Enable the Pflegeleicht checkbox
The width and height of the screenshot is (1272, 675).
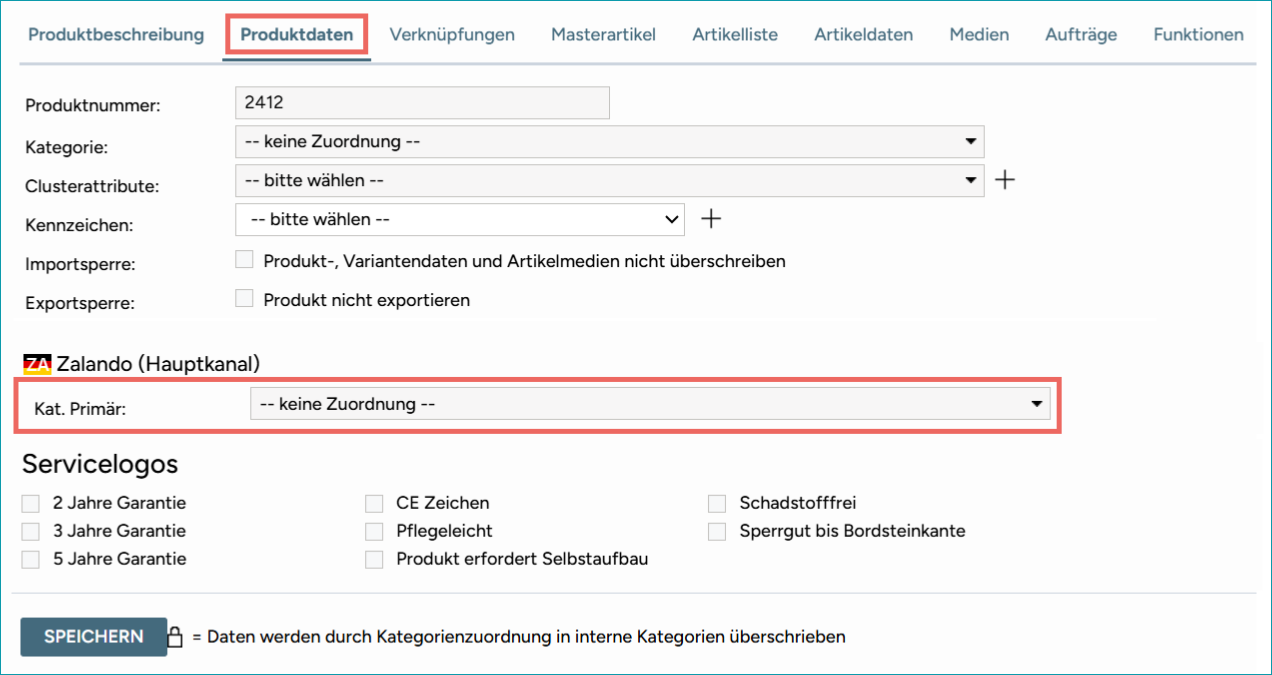pos(374,531)
